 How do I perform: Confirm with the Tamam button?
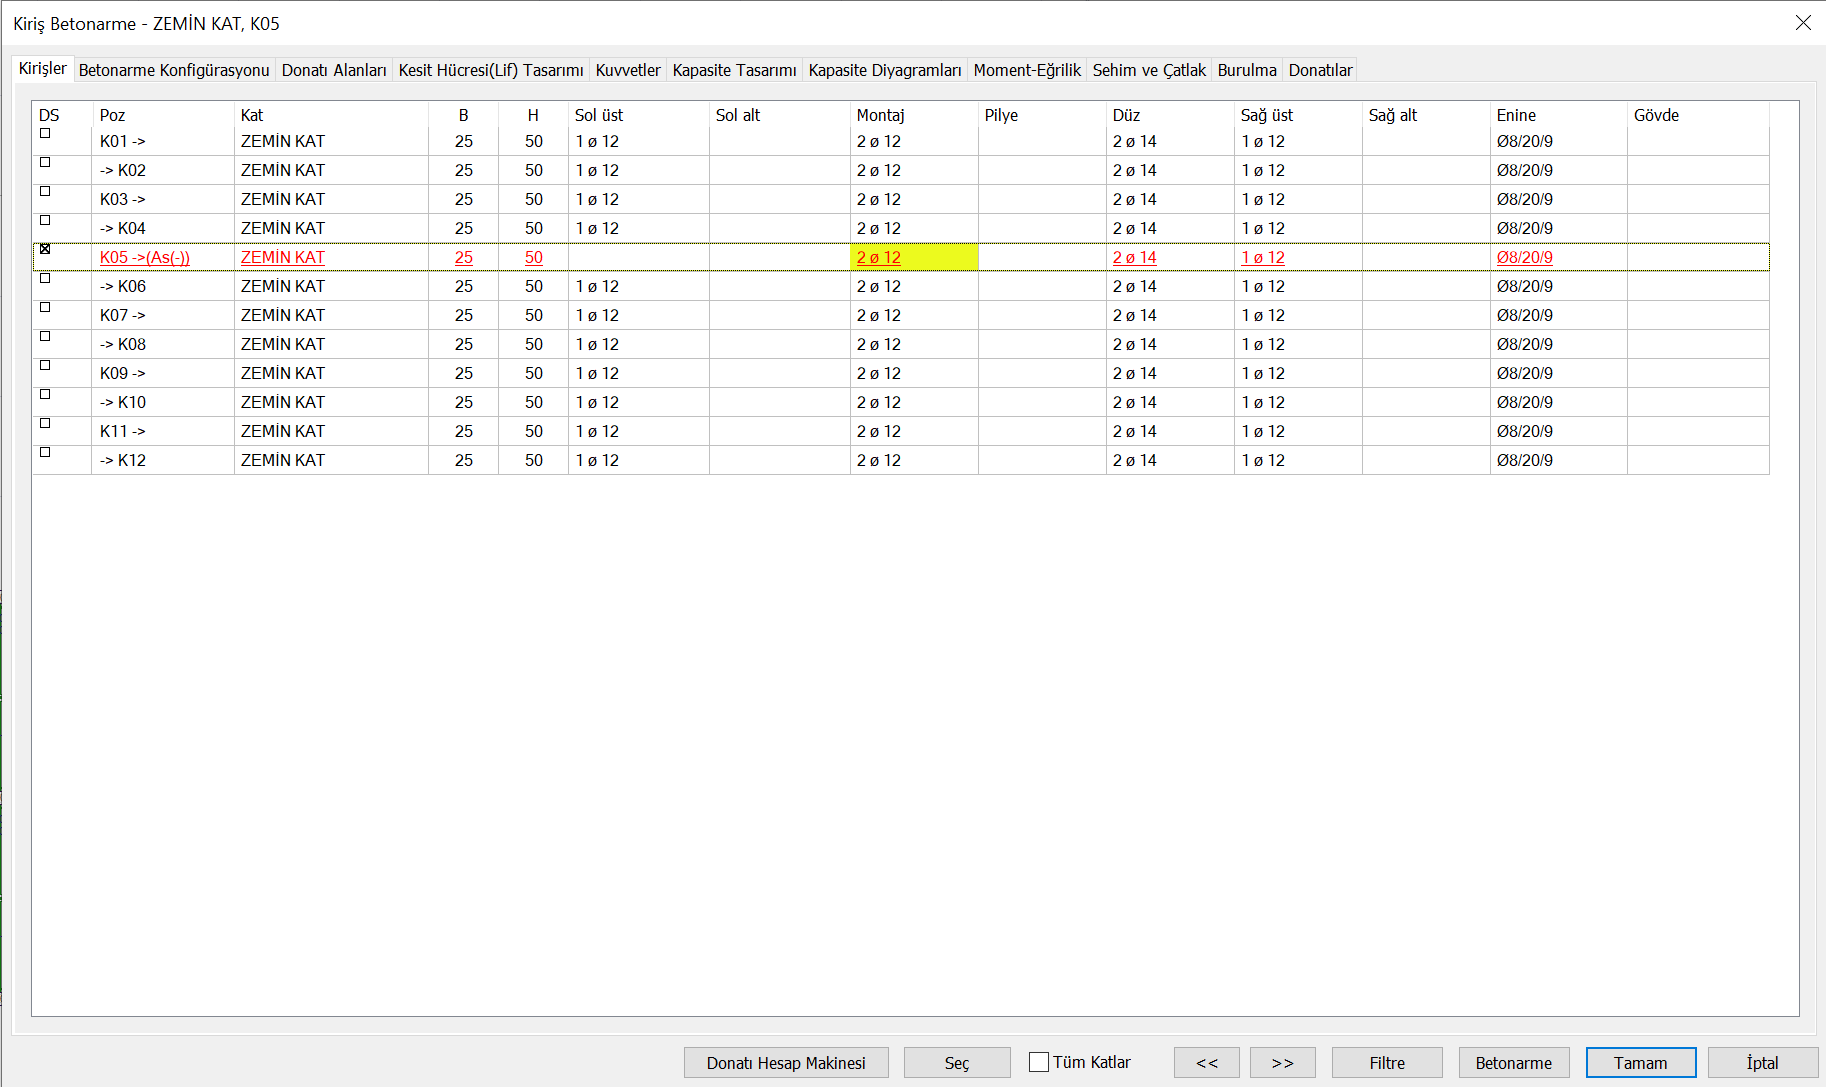(1640, 1063)
